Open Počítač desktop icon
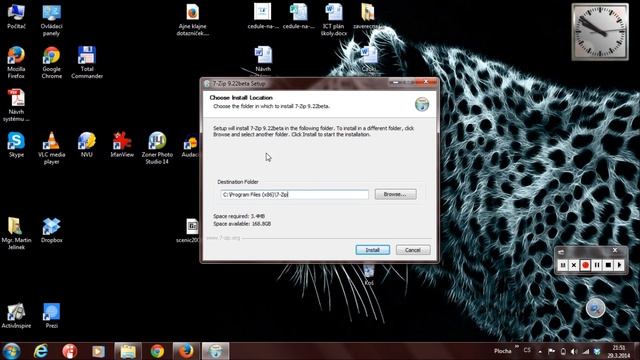Screen dimensions: 640x360 pyautogui.click(x=16, y=16)
